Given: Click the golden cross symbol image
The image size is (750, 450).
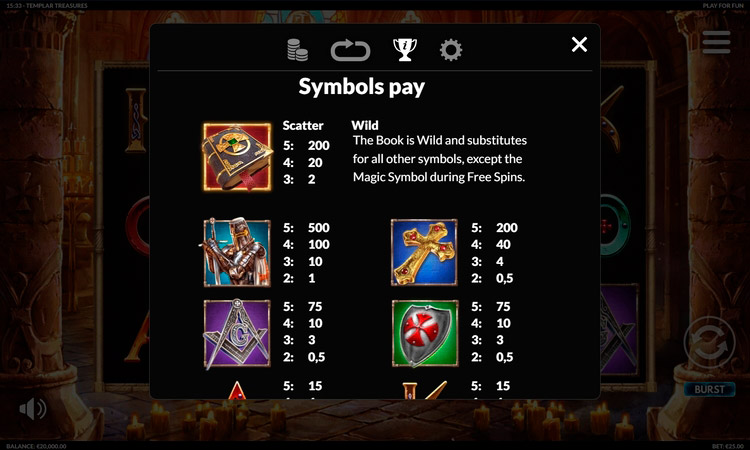Looking at the screenshot, I should pos(424,252).
